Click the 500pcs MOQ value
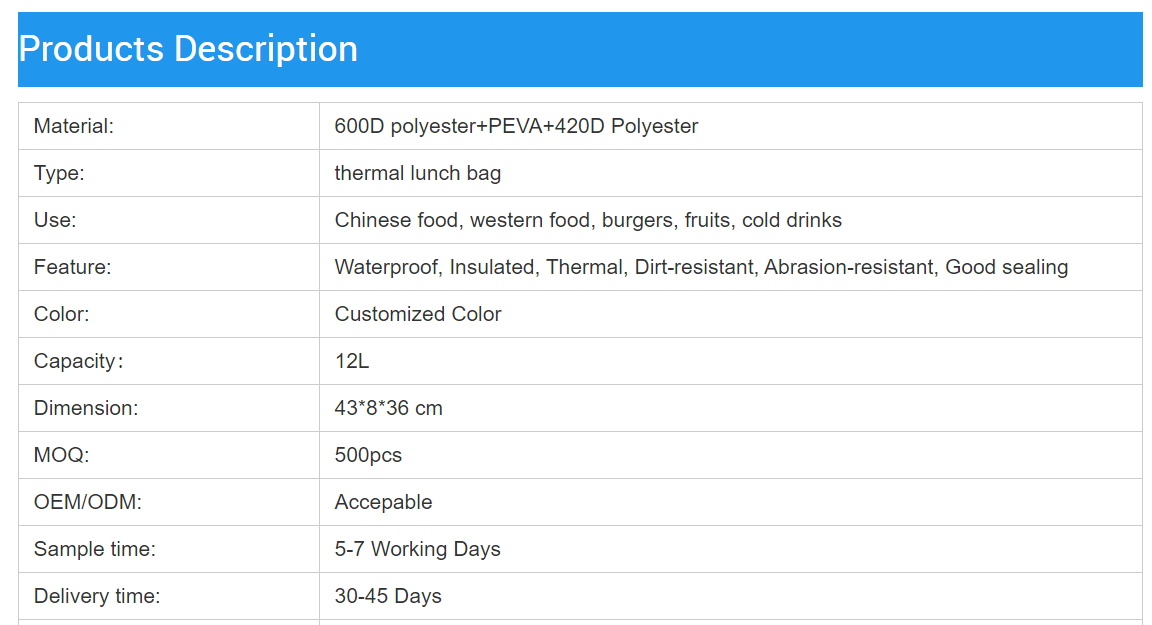Viewport: 1152px width, 625px height. tap(368, 455)
